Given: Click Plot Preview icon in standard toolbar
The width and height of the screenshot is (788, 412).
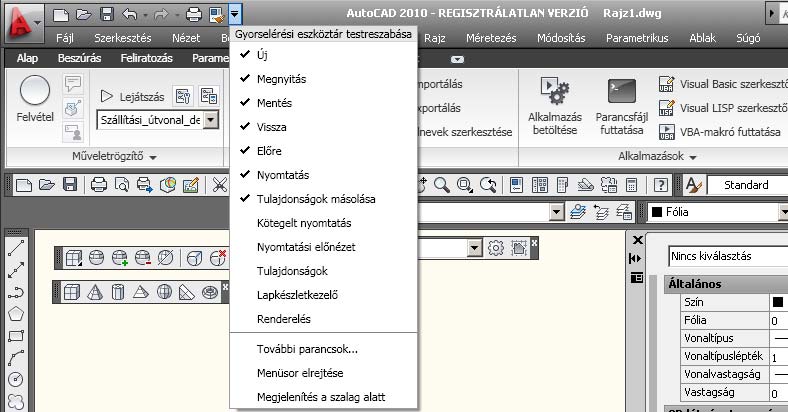Looking at the screenshot, I should click(x=121, y=185).
